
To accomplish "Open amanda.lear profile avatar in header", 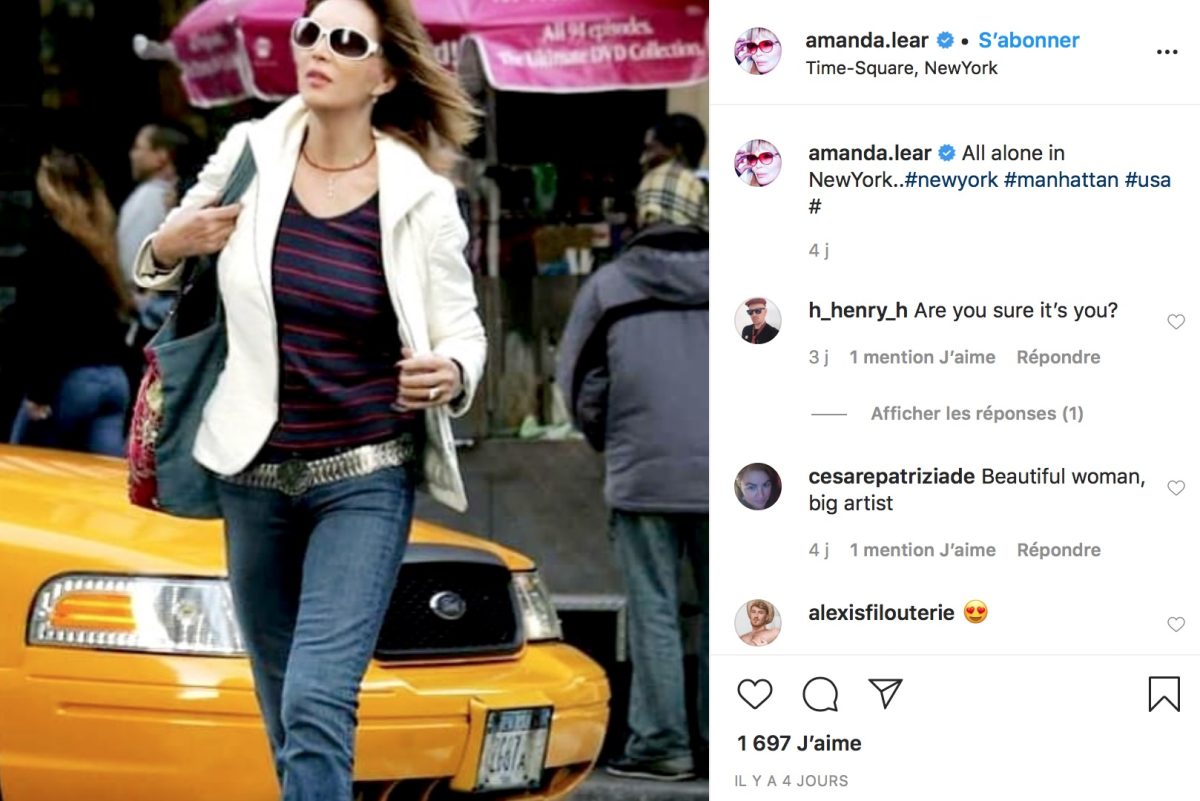I will (758, 51).
